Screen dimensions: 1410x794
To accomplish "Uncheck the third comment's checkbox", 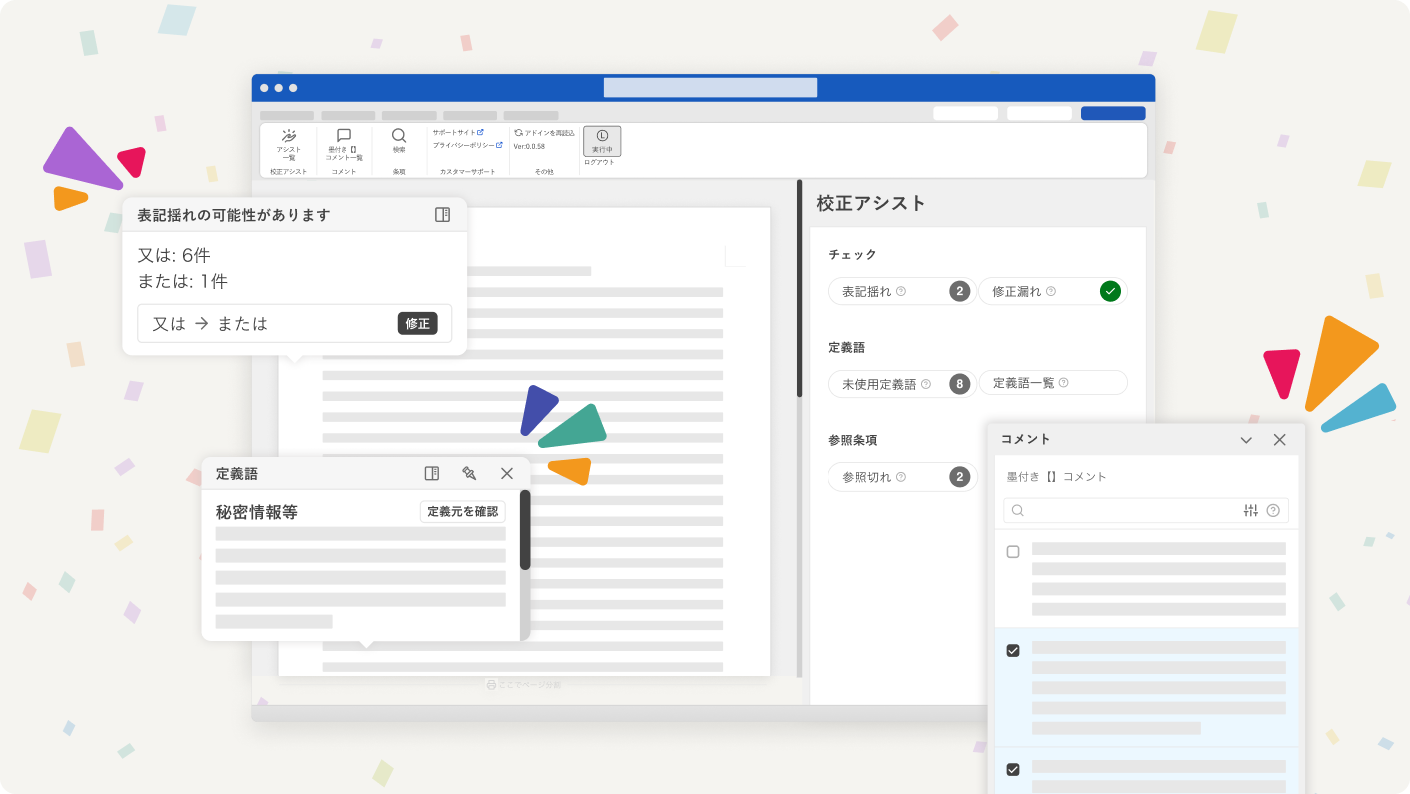I will click(1013, 769).
